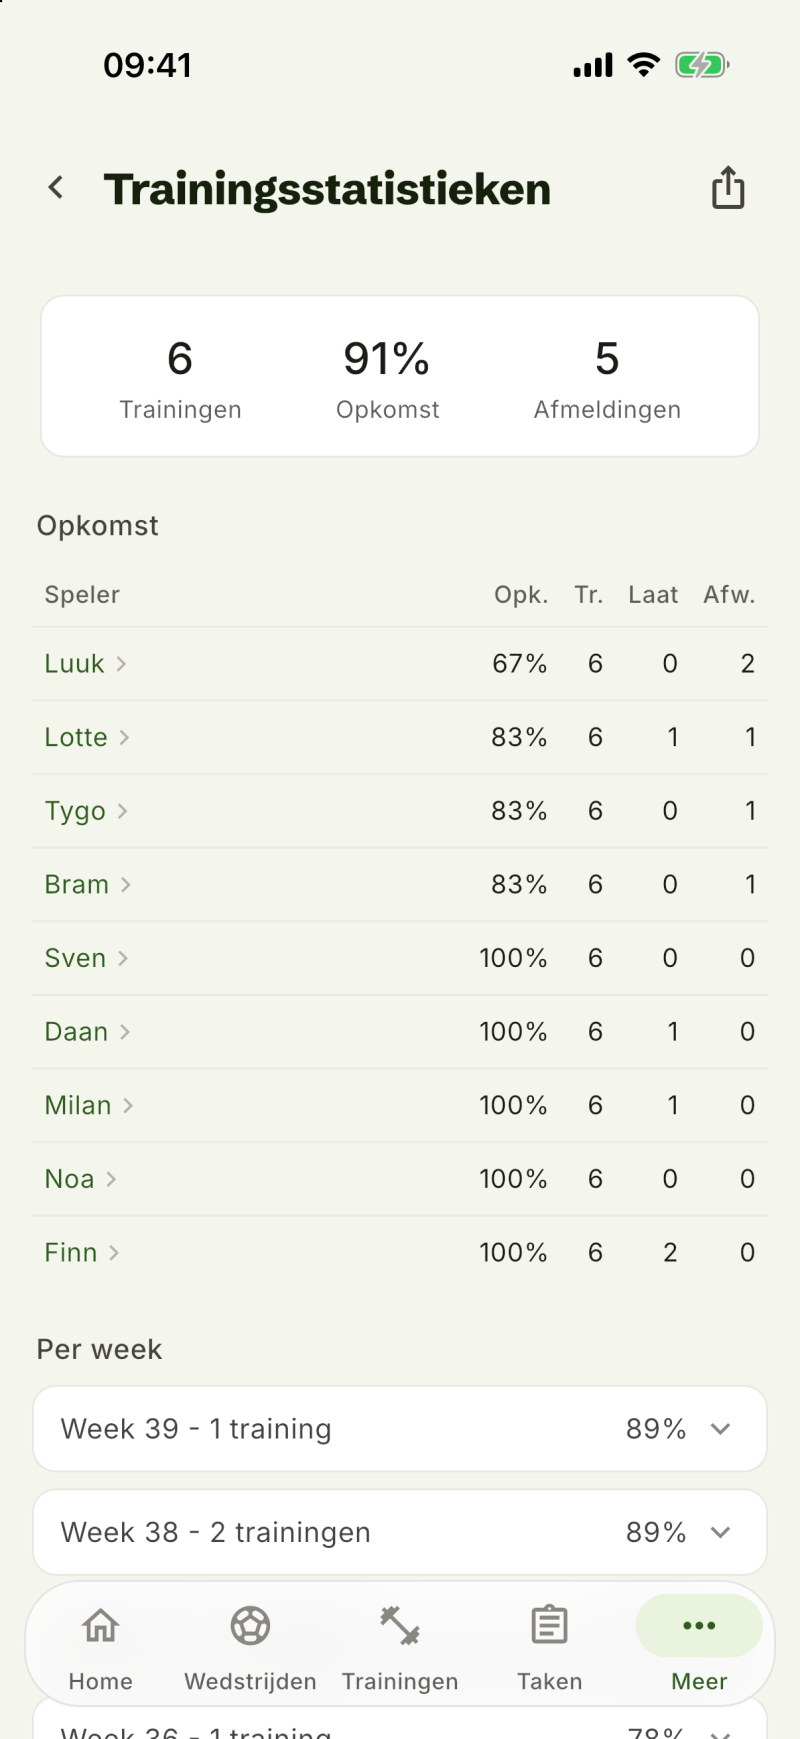Viewport: 800px width, 1739px height.
Task: Open Noa's player row
Action: click(x=400, y=1179)
